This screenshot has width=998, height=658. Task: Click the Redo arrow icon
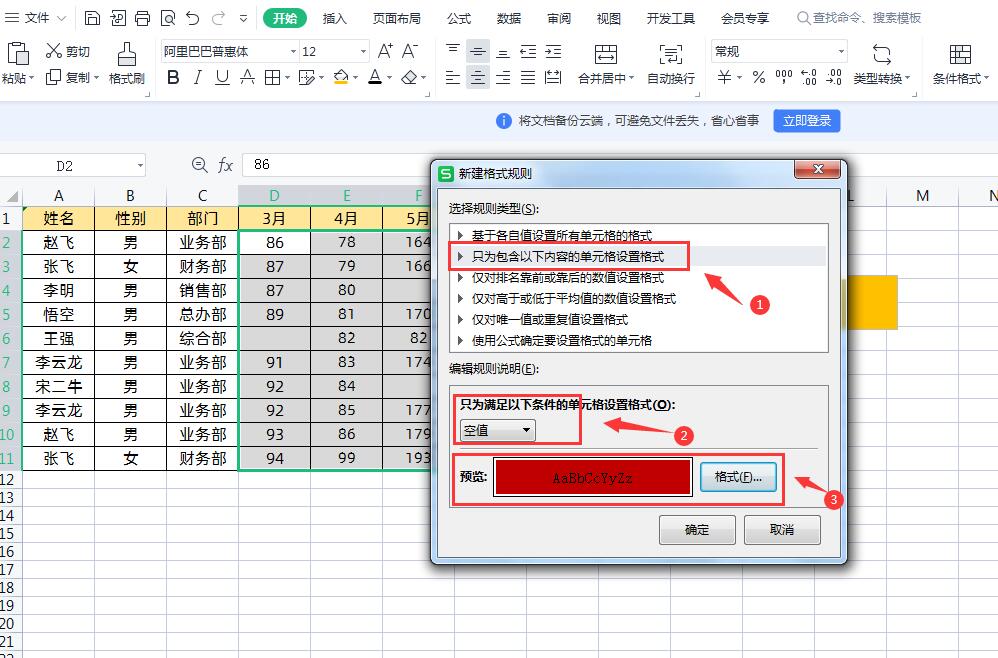coord(218,18)
